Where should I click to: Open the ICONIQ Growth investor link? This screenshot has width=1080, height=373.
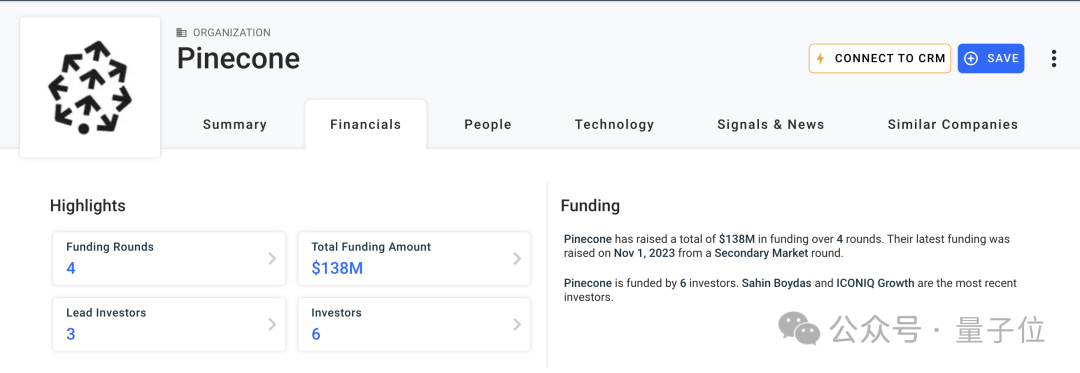pyautogui.click(x=875, y=284)
